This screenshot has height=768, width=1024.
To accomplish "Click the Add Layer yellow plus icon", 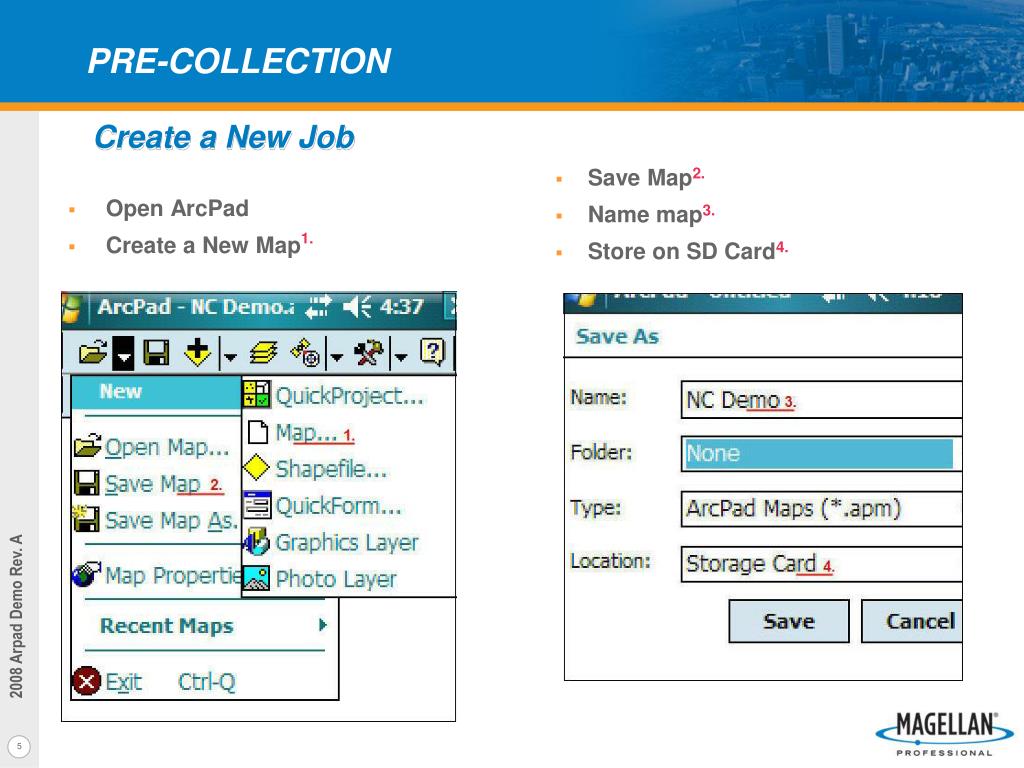I will coord(197,353).
